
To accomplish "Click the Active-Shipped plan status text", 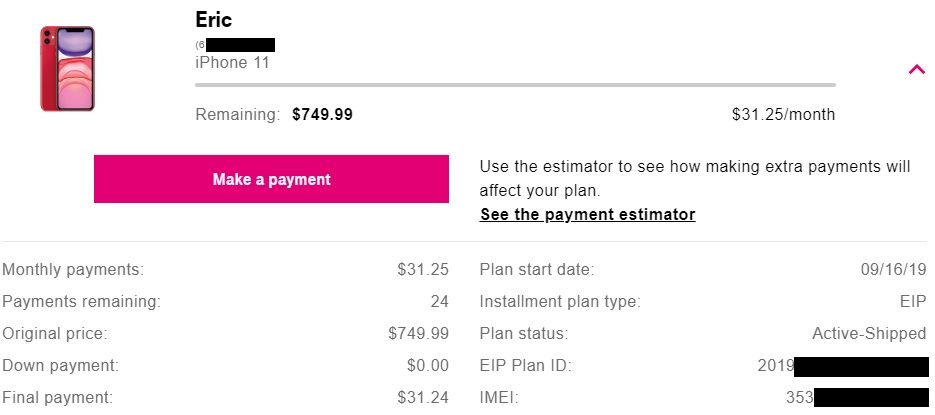I will [x=869, y=333].
